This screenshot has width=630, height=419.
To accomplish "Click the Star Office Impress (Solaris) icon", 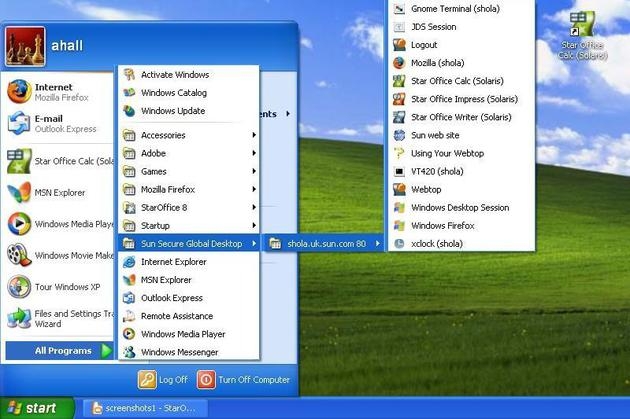I will [399, 99].
